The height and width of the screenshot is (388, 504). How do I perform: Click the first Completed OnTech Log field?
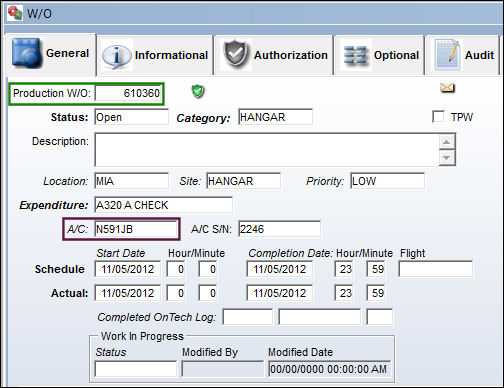click(248, 317)
